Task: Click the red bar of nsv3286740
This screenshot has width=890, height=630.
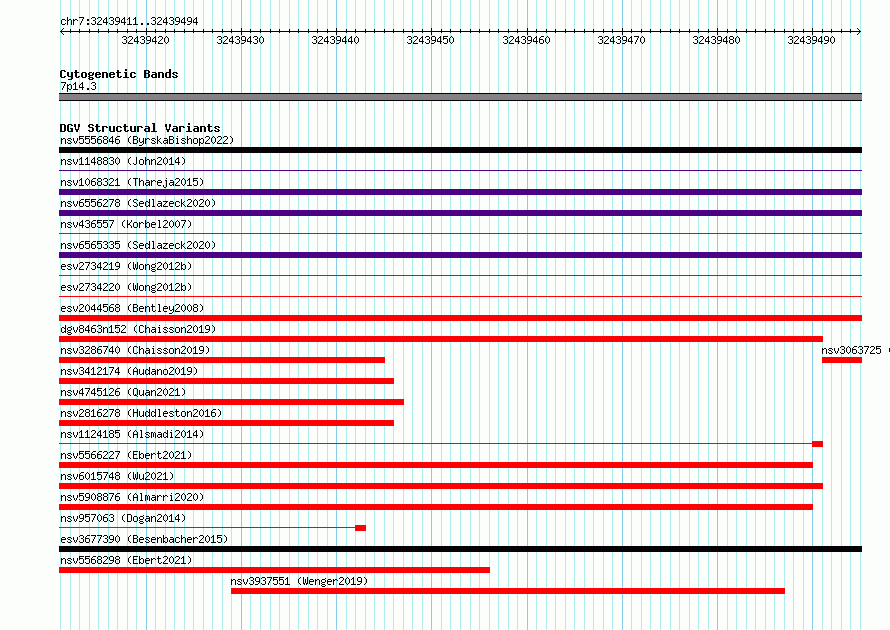Action: click(x=222, y=360)
